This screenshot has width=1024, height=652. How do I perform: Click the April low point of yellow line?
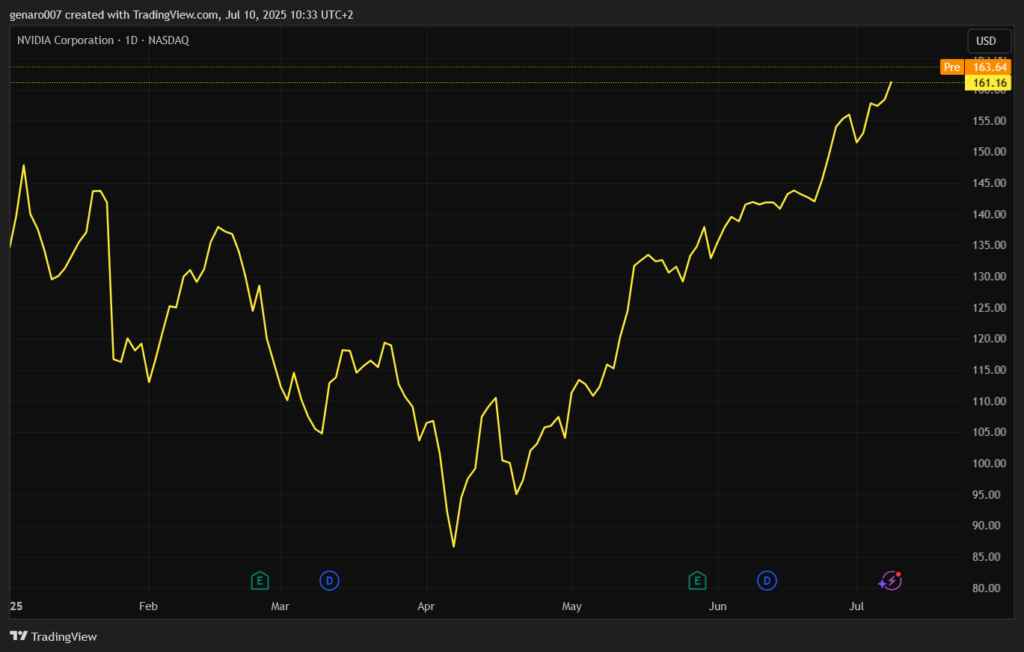coord(453,546)
